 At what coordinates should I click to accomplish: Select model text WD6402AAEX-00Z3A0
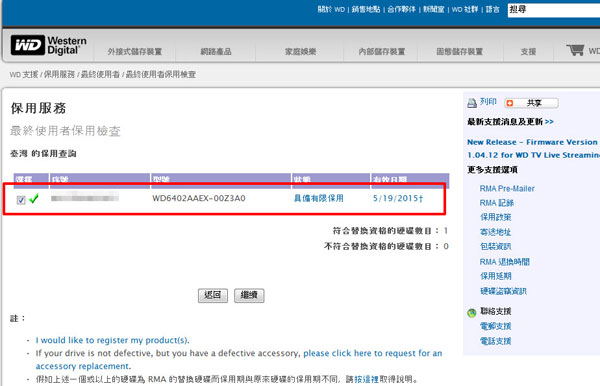tap(199, 198)
